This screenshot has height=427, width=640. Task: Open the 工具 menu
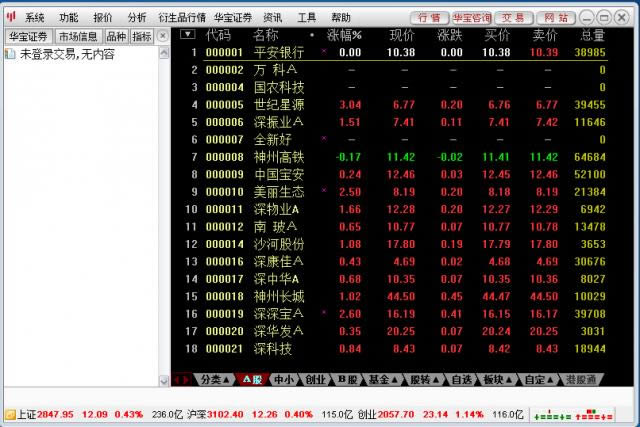coord(307,18)
